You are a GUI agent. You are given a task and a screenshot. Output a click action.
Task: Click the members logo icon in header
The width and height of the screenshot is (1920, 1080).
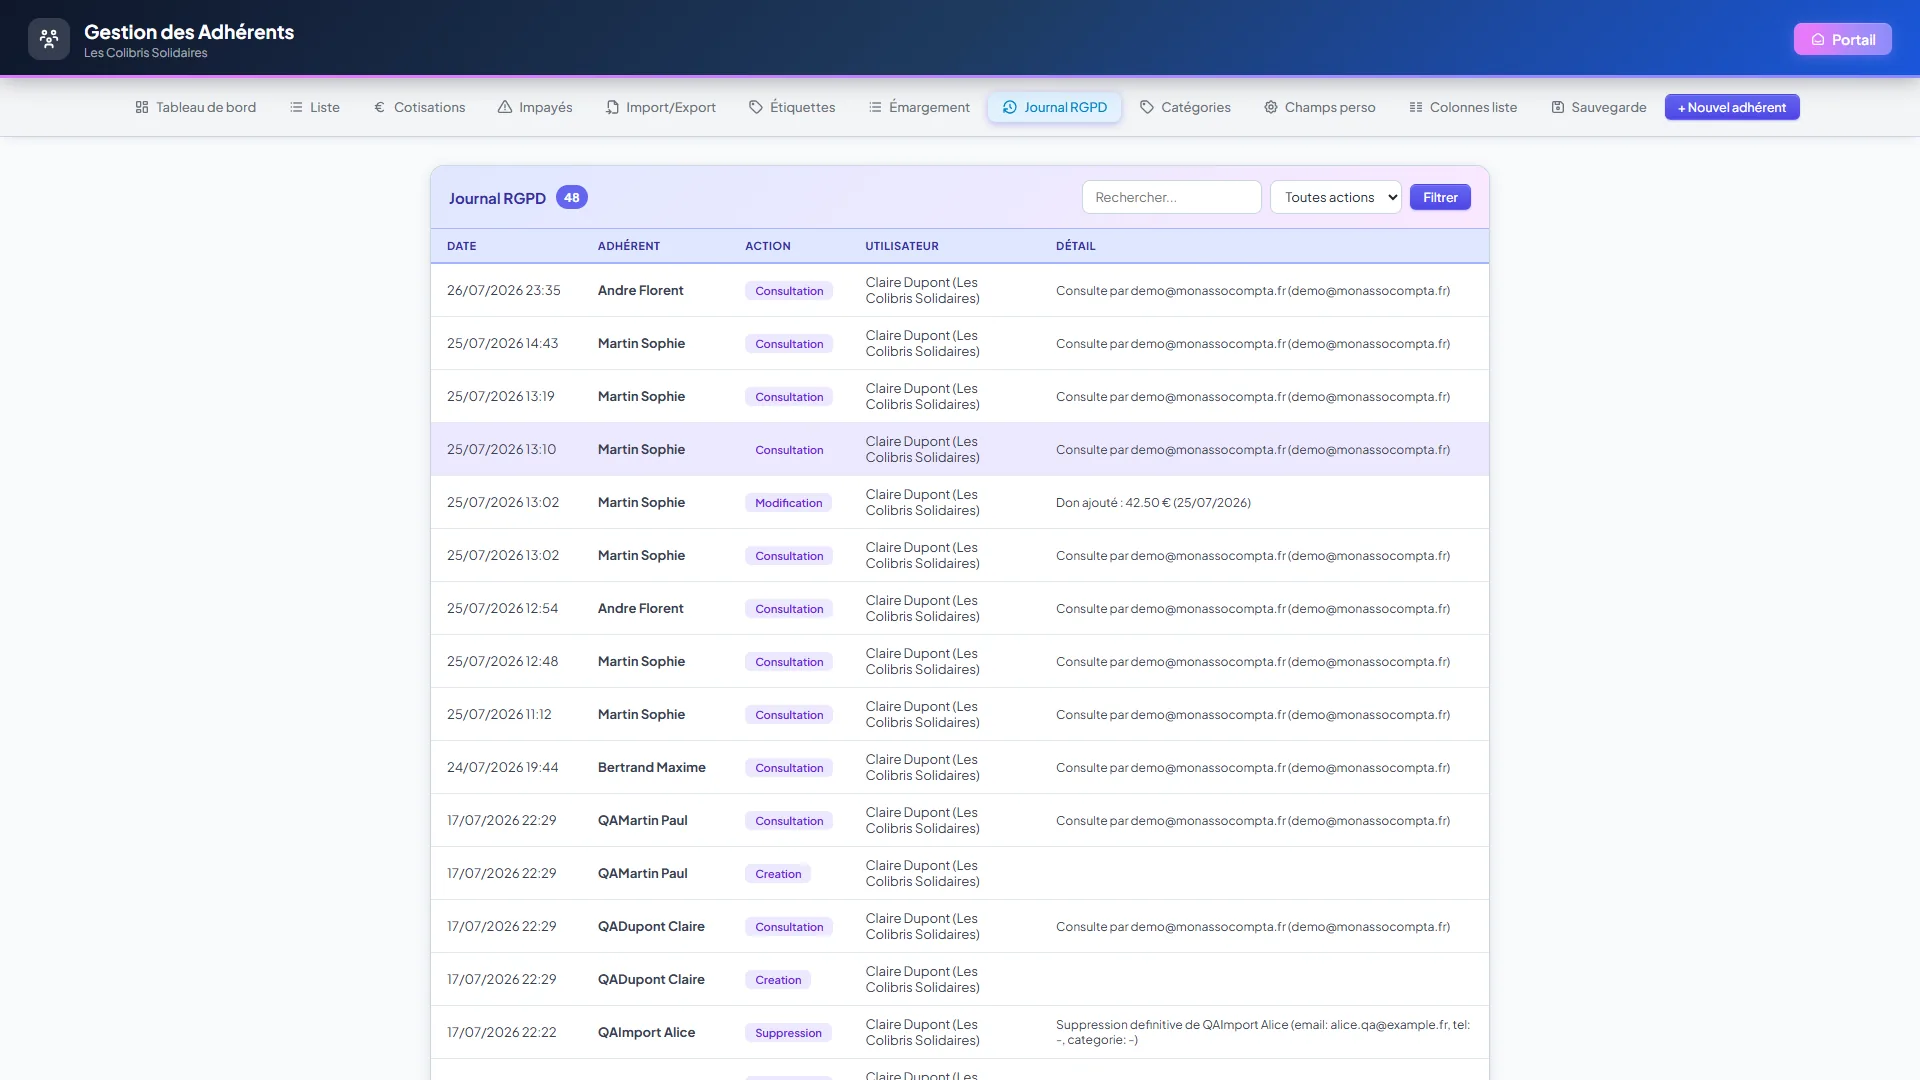pos(49,40)
